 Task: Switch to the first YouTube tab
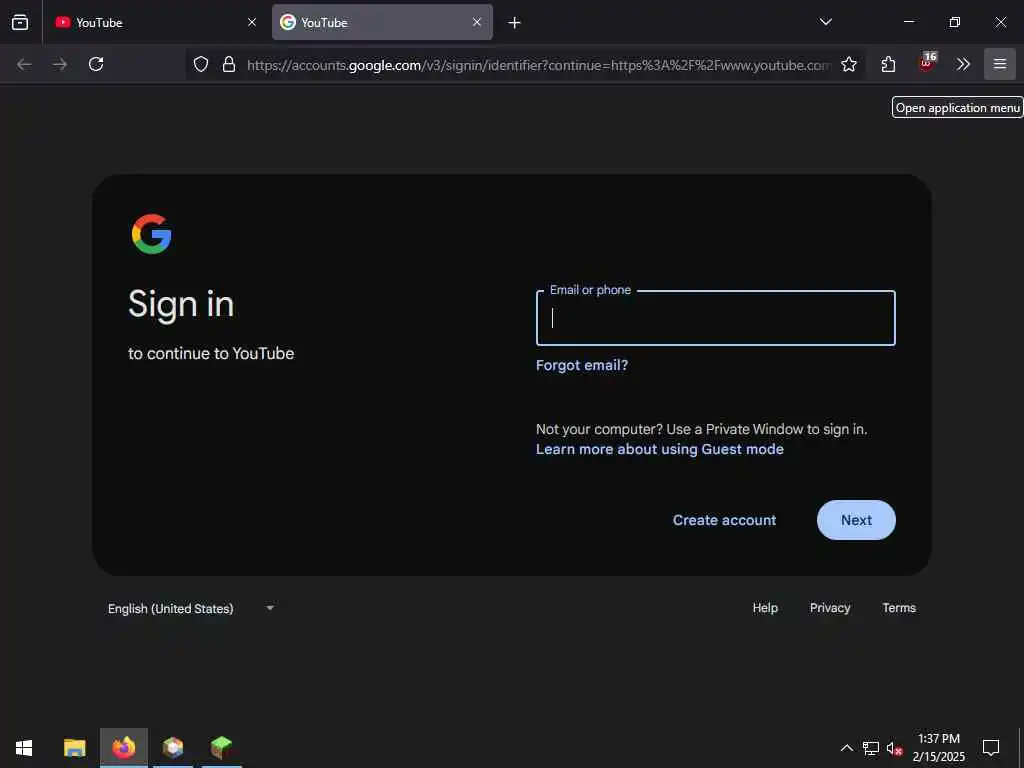click(x=155, y=22)
